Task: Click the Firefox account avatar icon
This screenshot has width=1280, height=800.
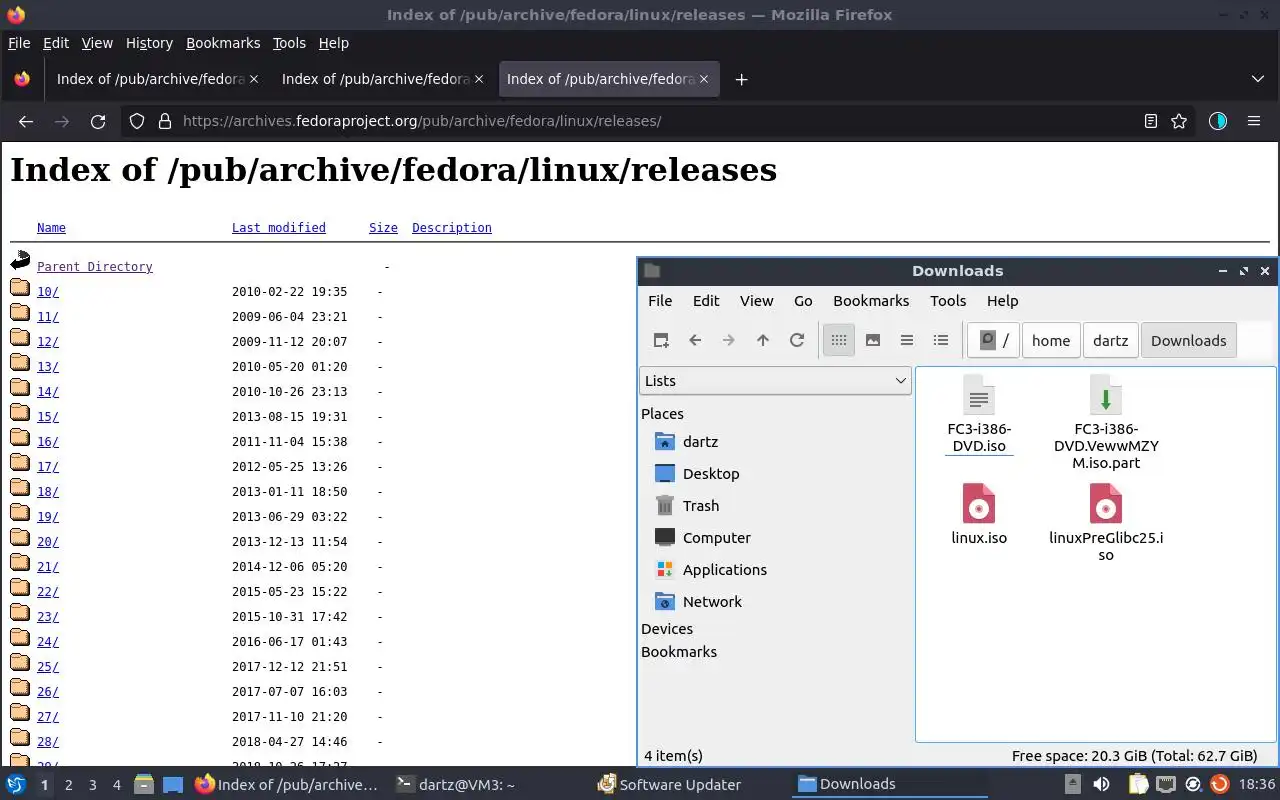Action: (1217, 121)
